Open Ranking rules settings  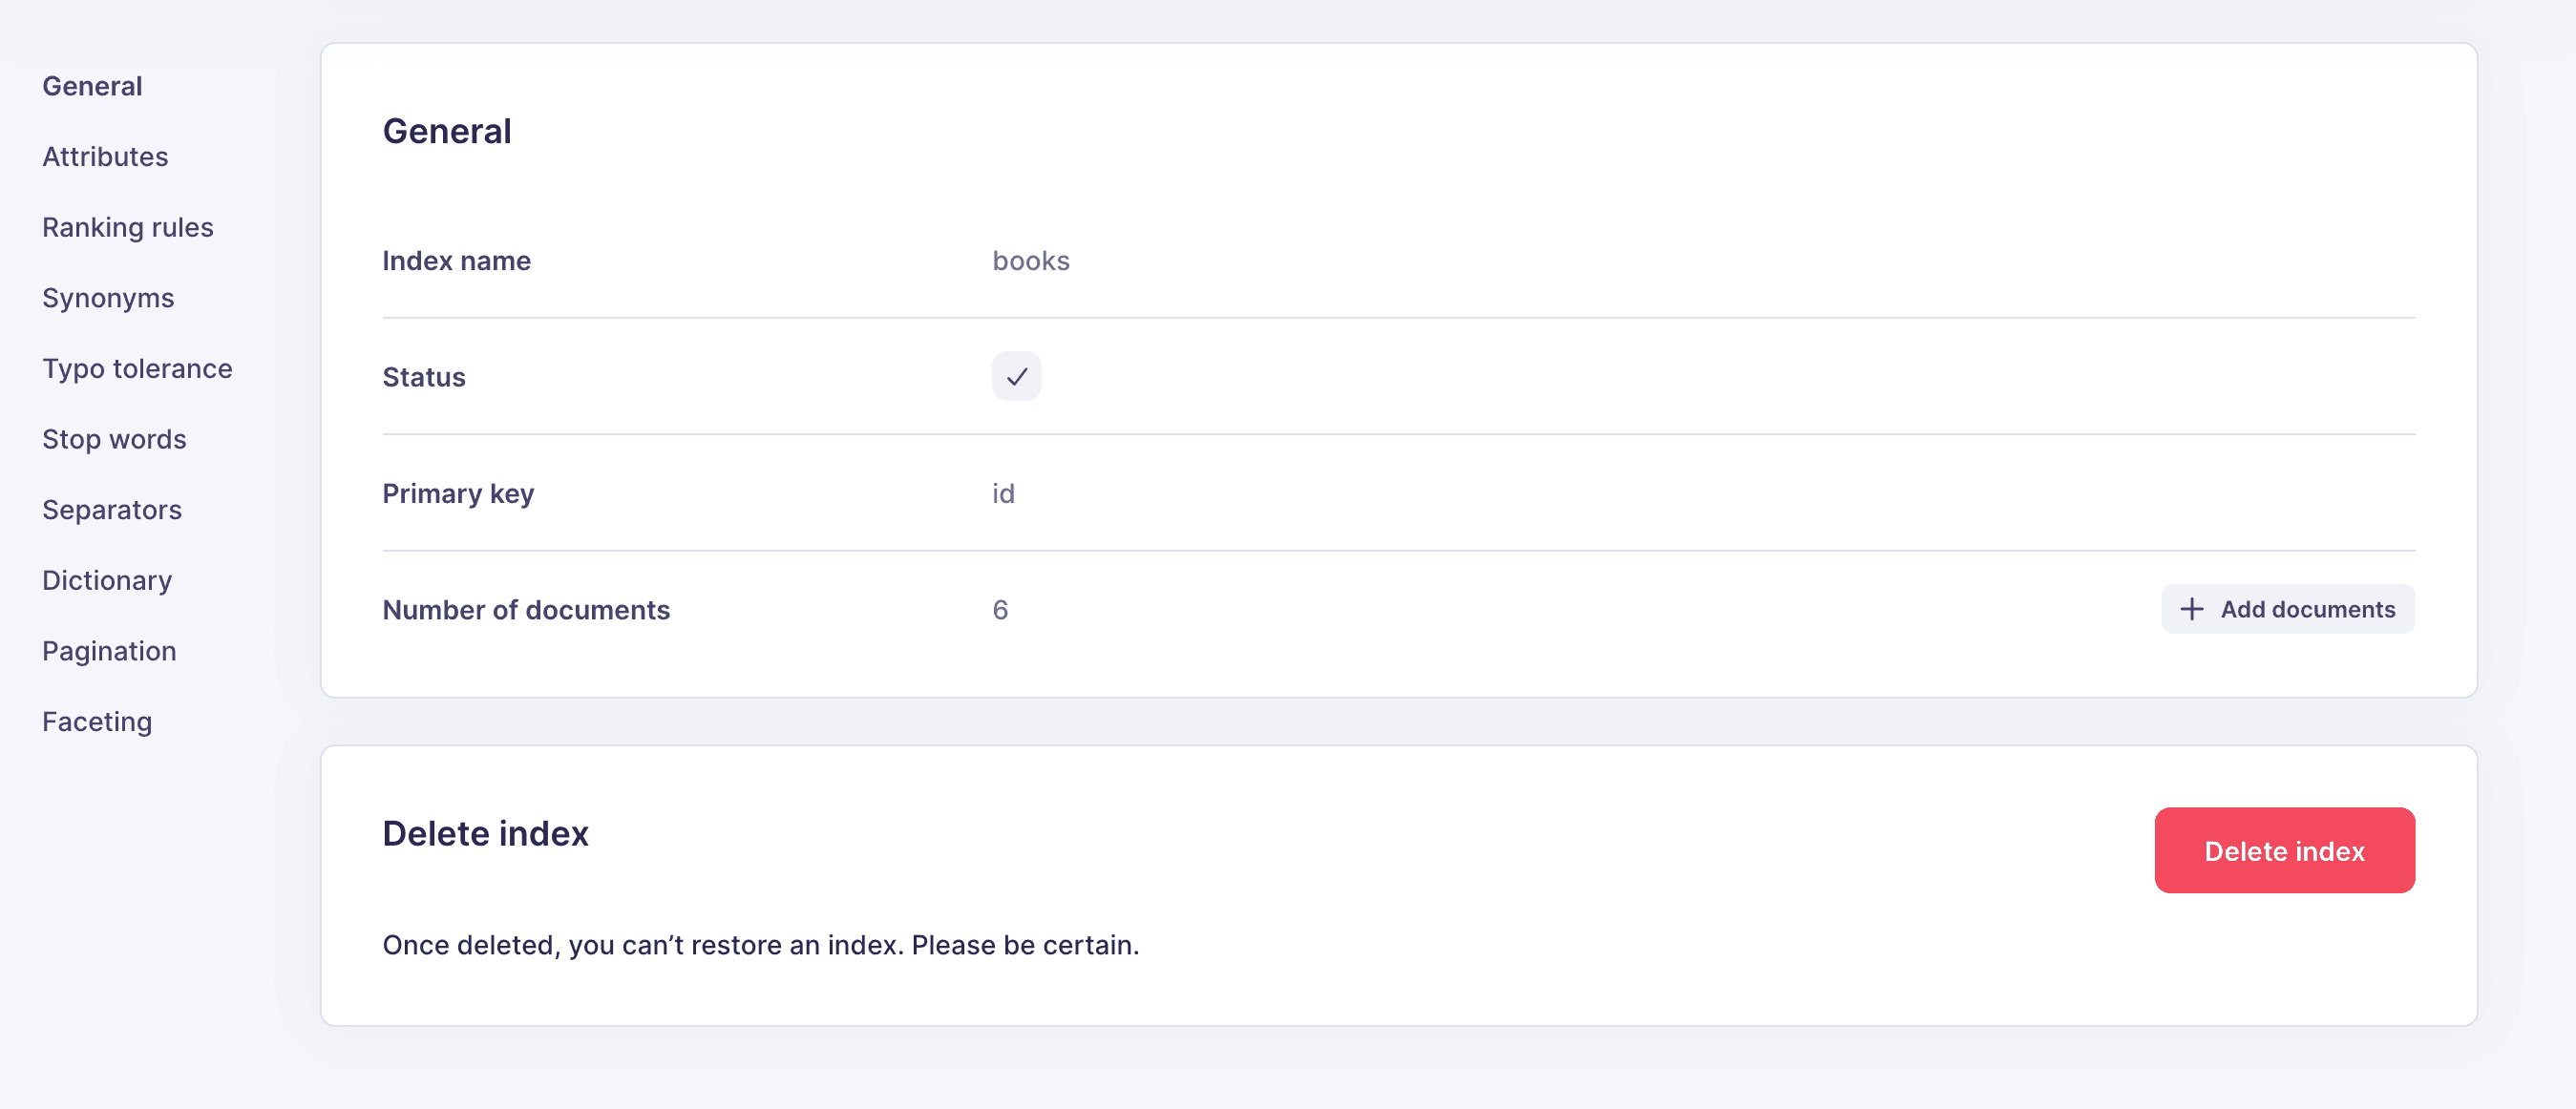click(x=128, y=227)
